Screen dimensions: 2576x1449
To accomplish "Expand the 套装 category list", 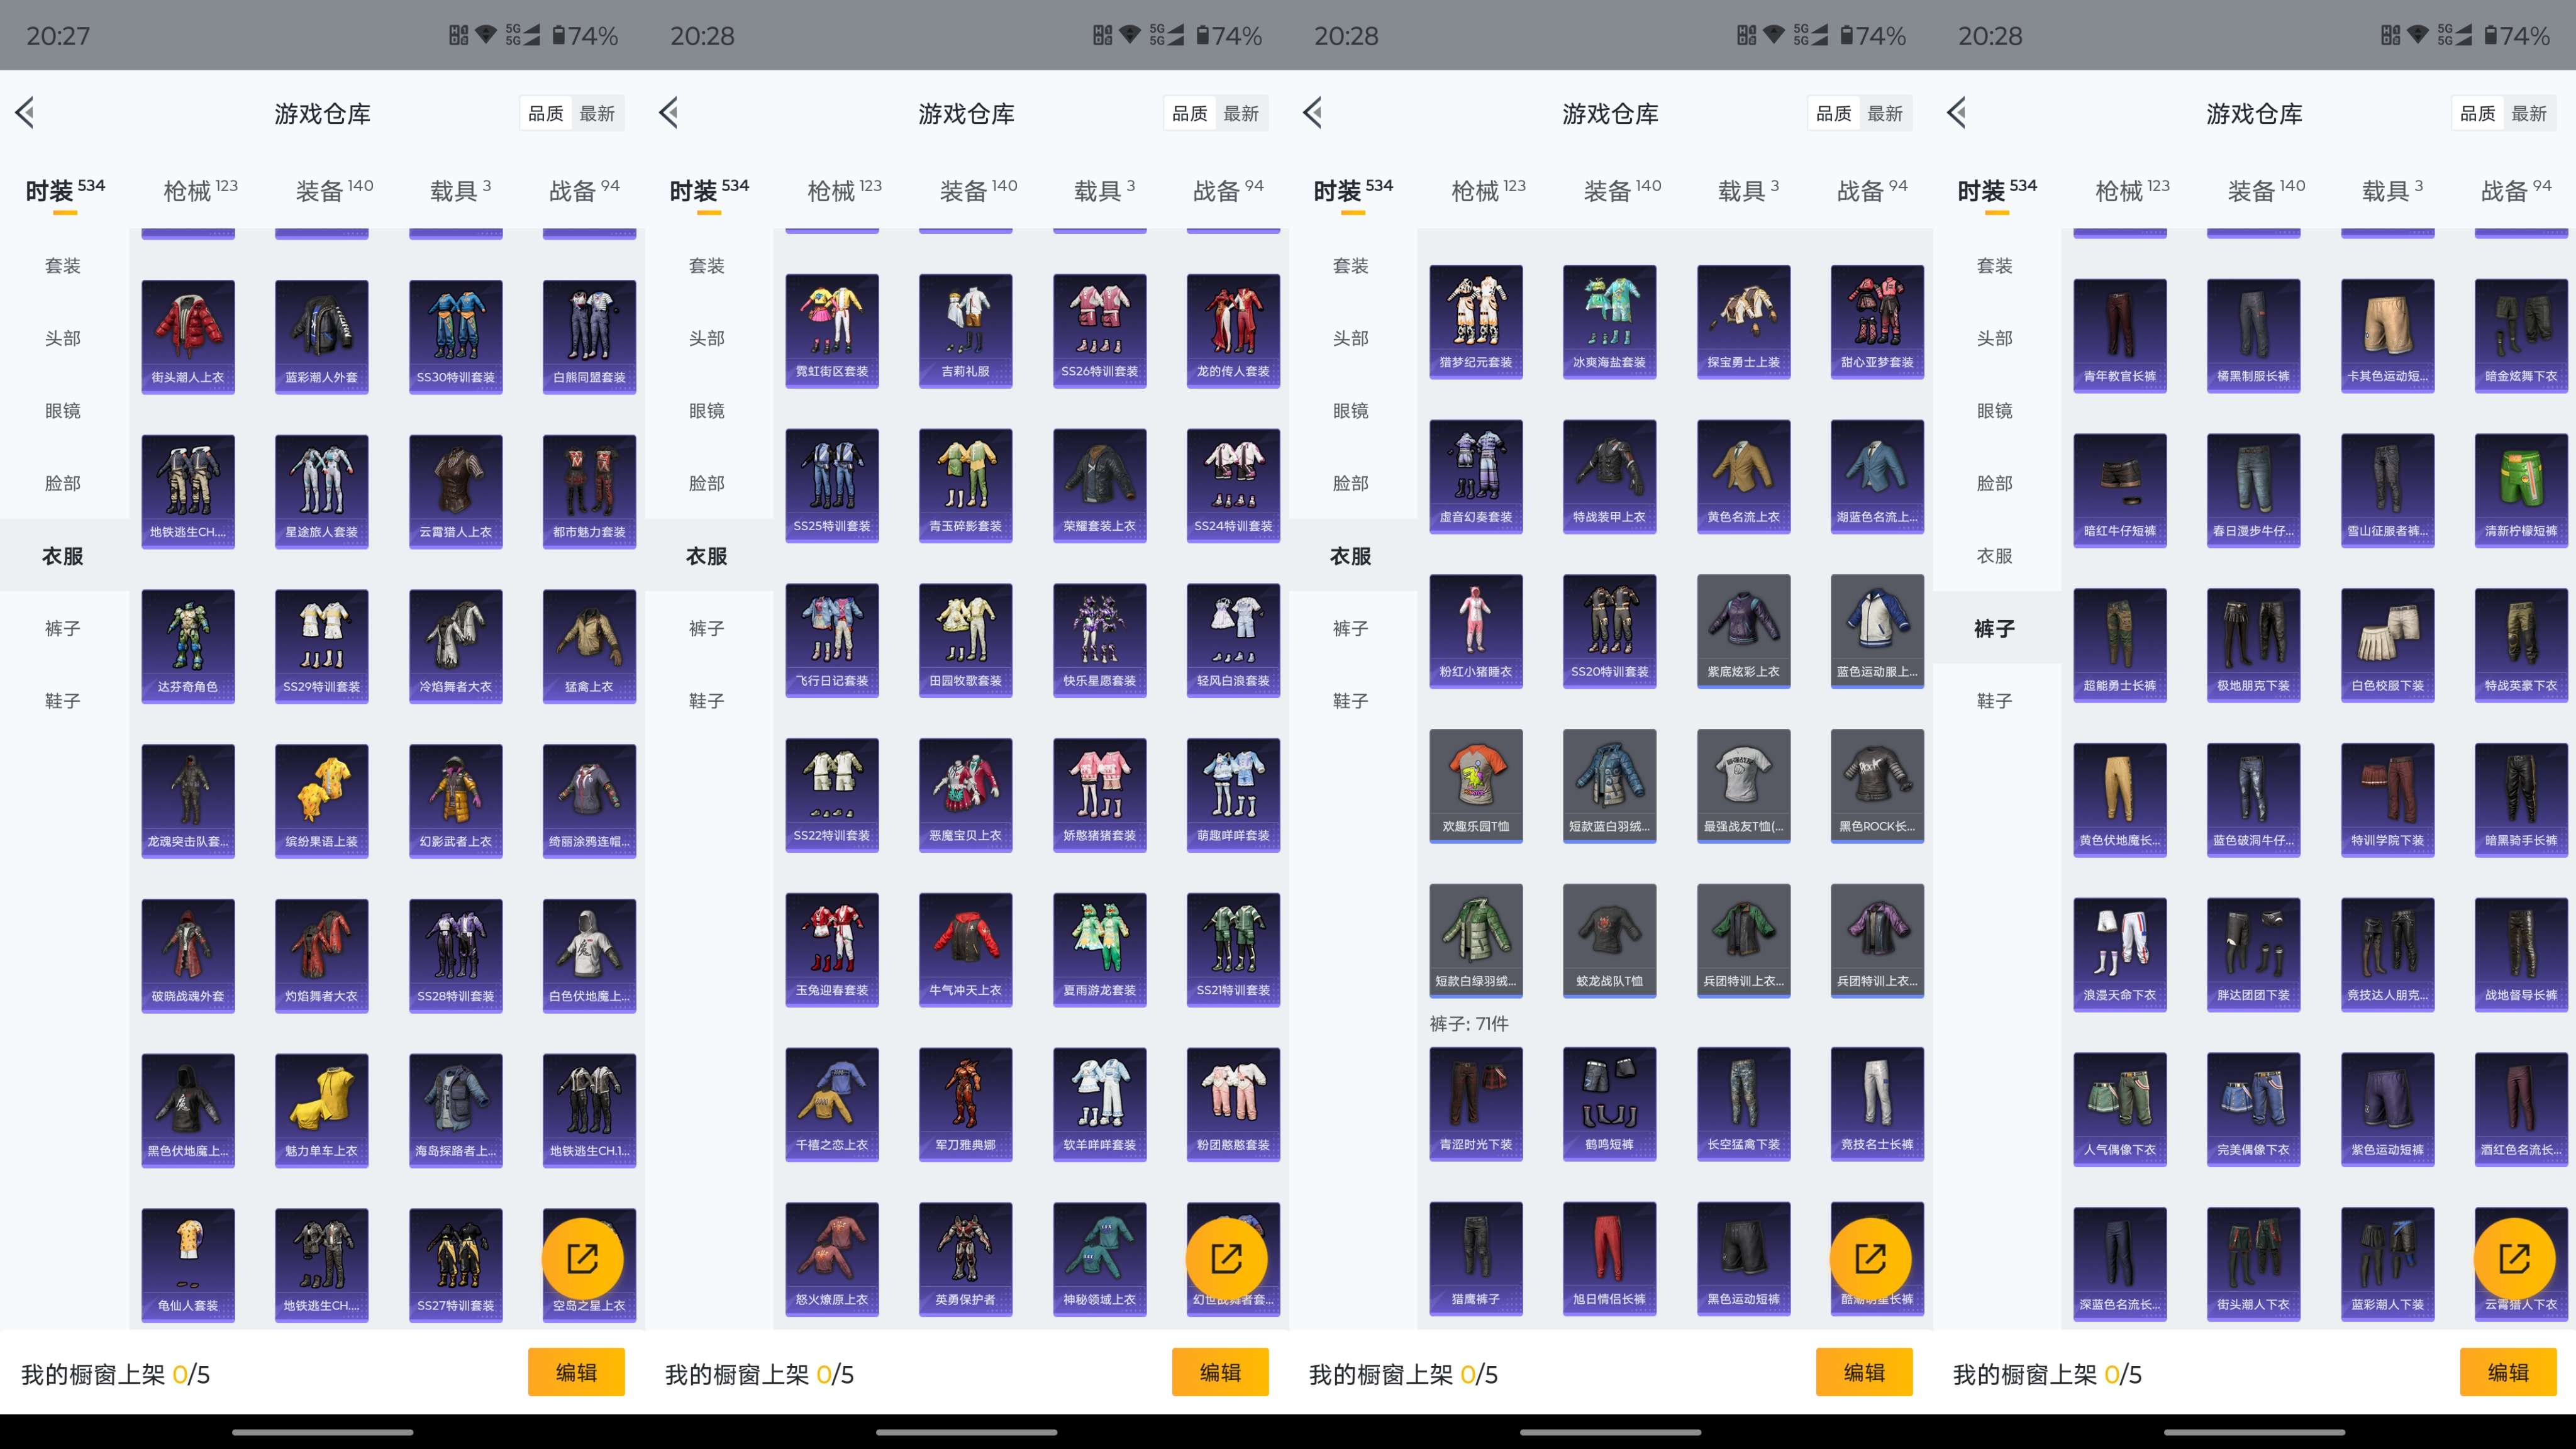I will click(62, 265).
